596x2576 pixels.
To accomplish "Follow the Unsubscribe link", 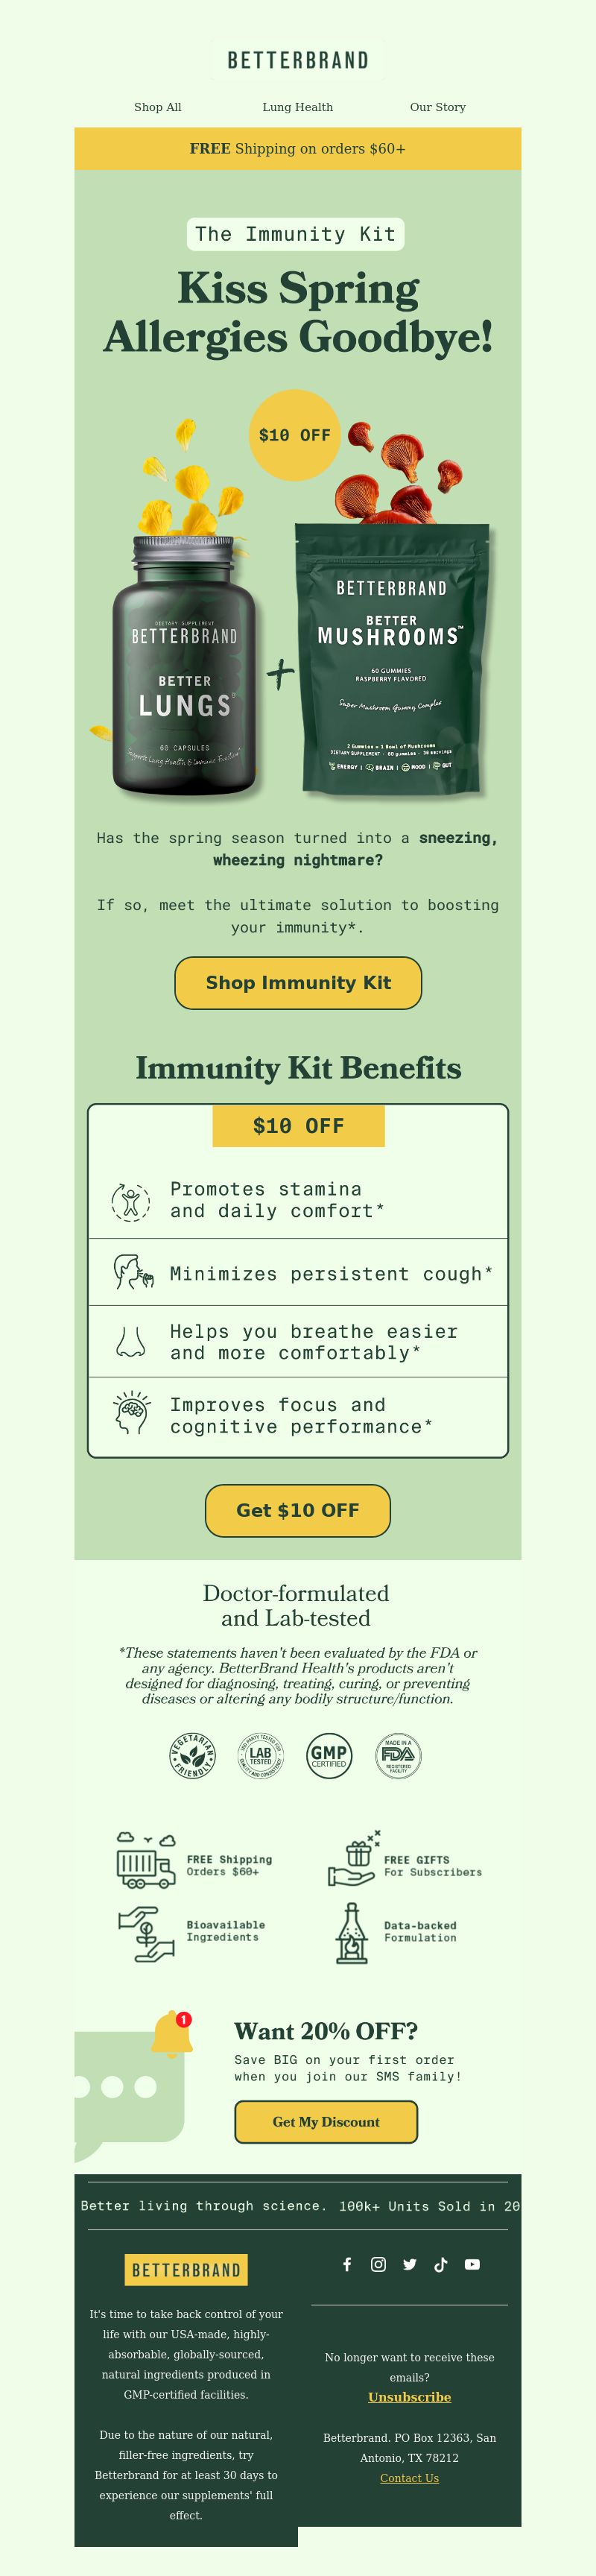I will pos(410,2397).
